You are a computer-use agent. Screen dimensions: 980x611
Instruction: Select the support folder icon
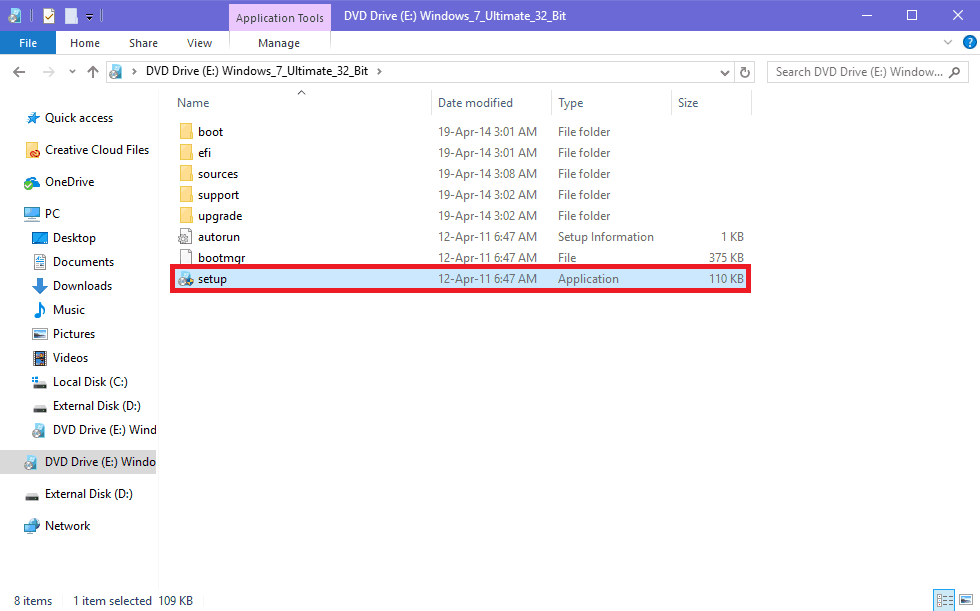[186, 194]
